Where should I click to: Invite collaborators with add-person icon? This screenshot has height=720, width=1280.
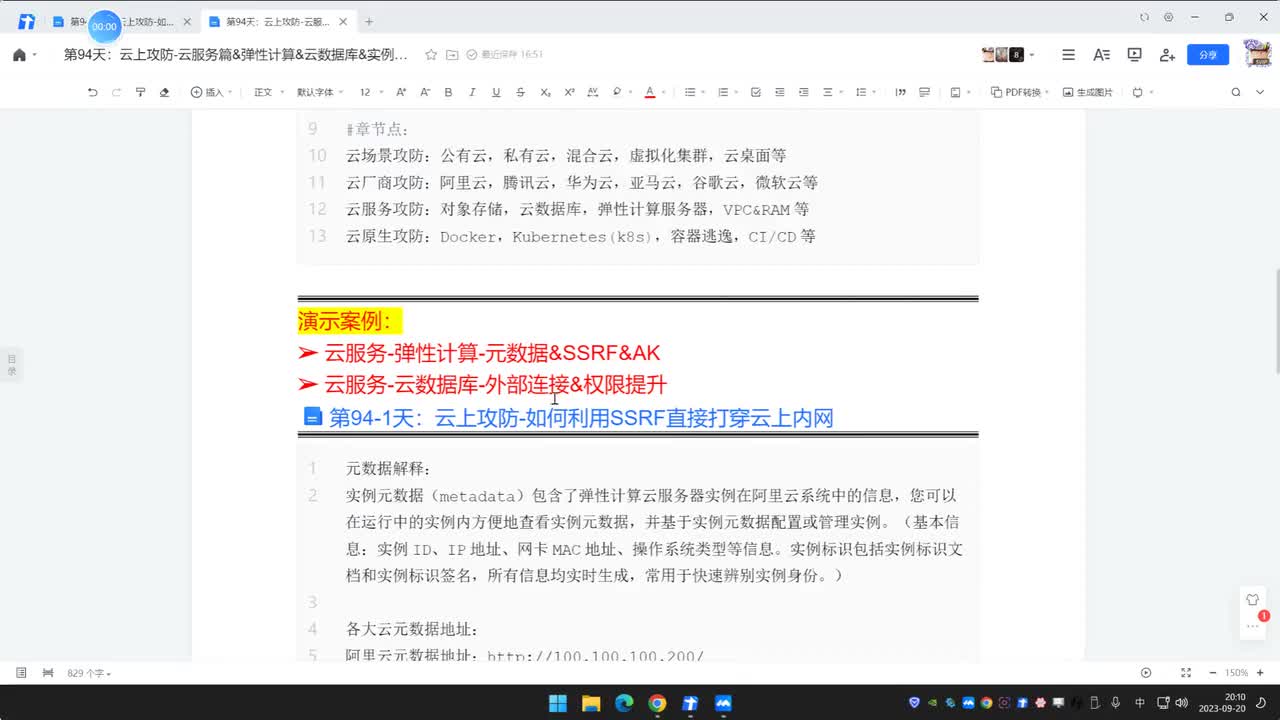point(1167,55)
